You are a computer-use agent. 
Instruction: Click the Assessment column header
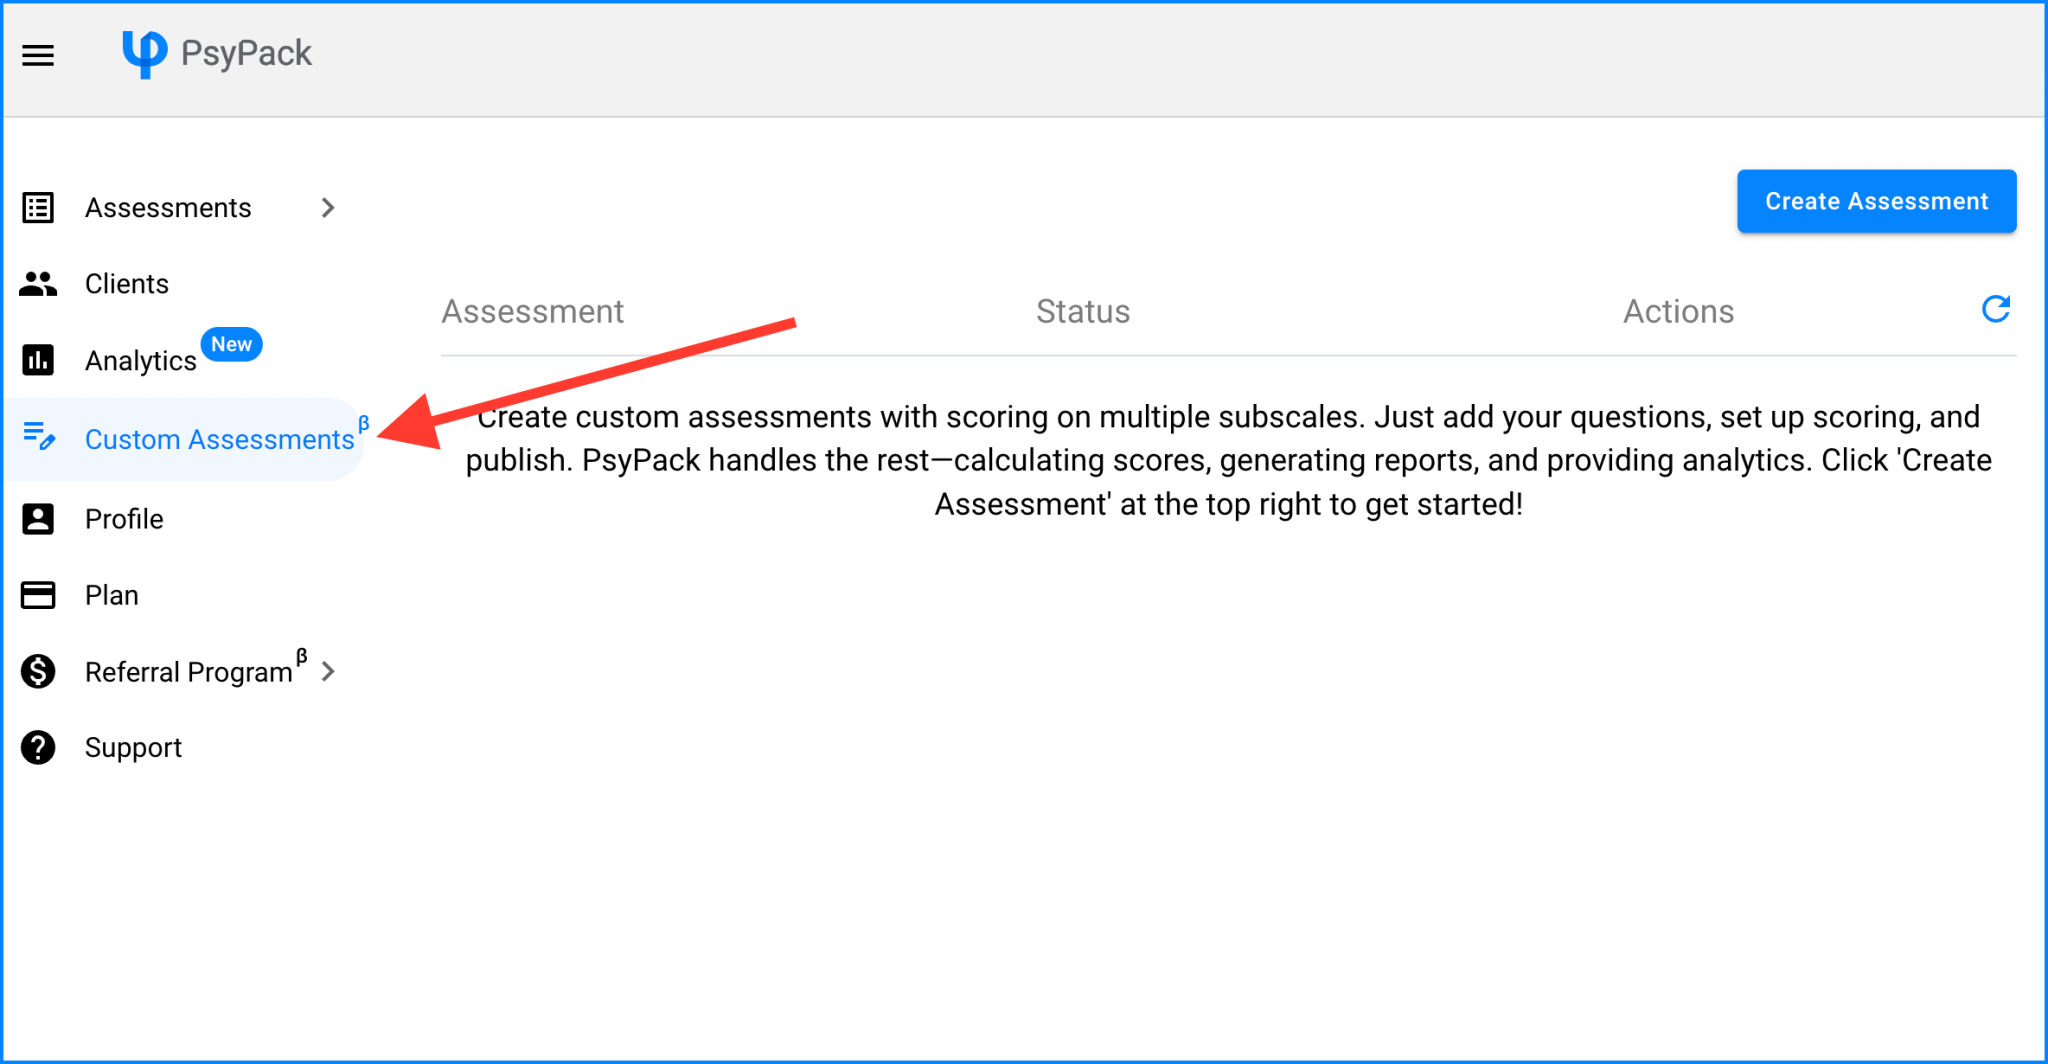click(x=533, y=311)
